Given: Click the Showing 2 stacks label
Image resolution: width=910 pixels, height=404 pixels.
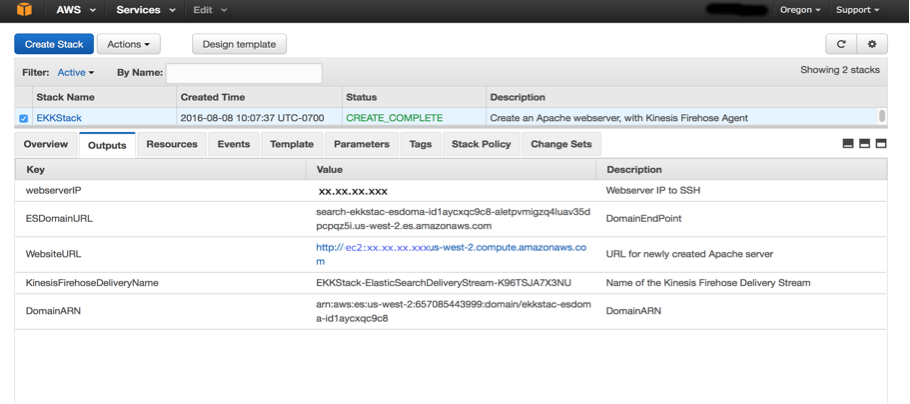Looking at the screenshot, I should coord(840,70).
